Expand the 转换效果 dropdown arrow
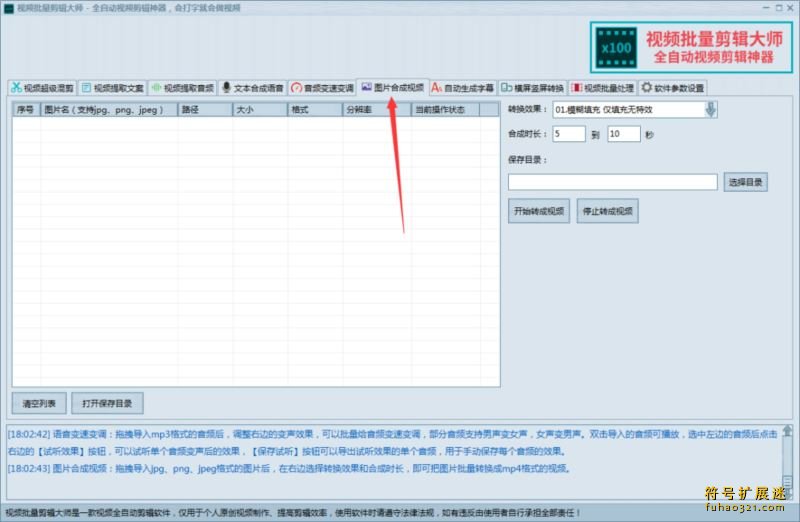 pos(711,110)
